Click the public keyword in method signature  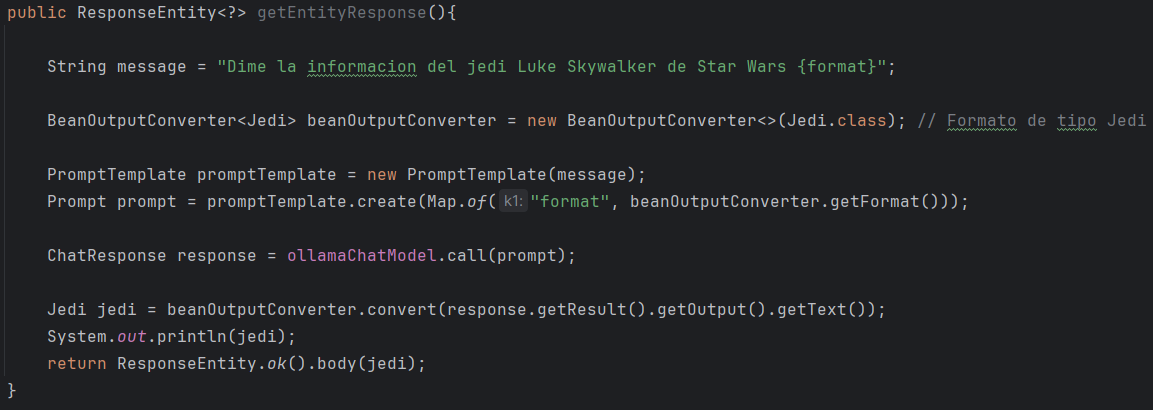[x=36, y=15]
